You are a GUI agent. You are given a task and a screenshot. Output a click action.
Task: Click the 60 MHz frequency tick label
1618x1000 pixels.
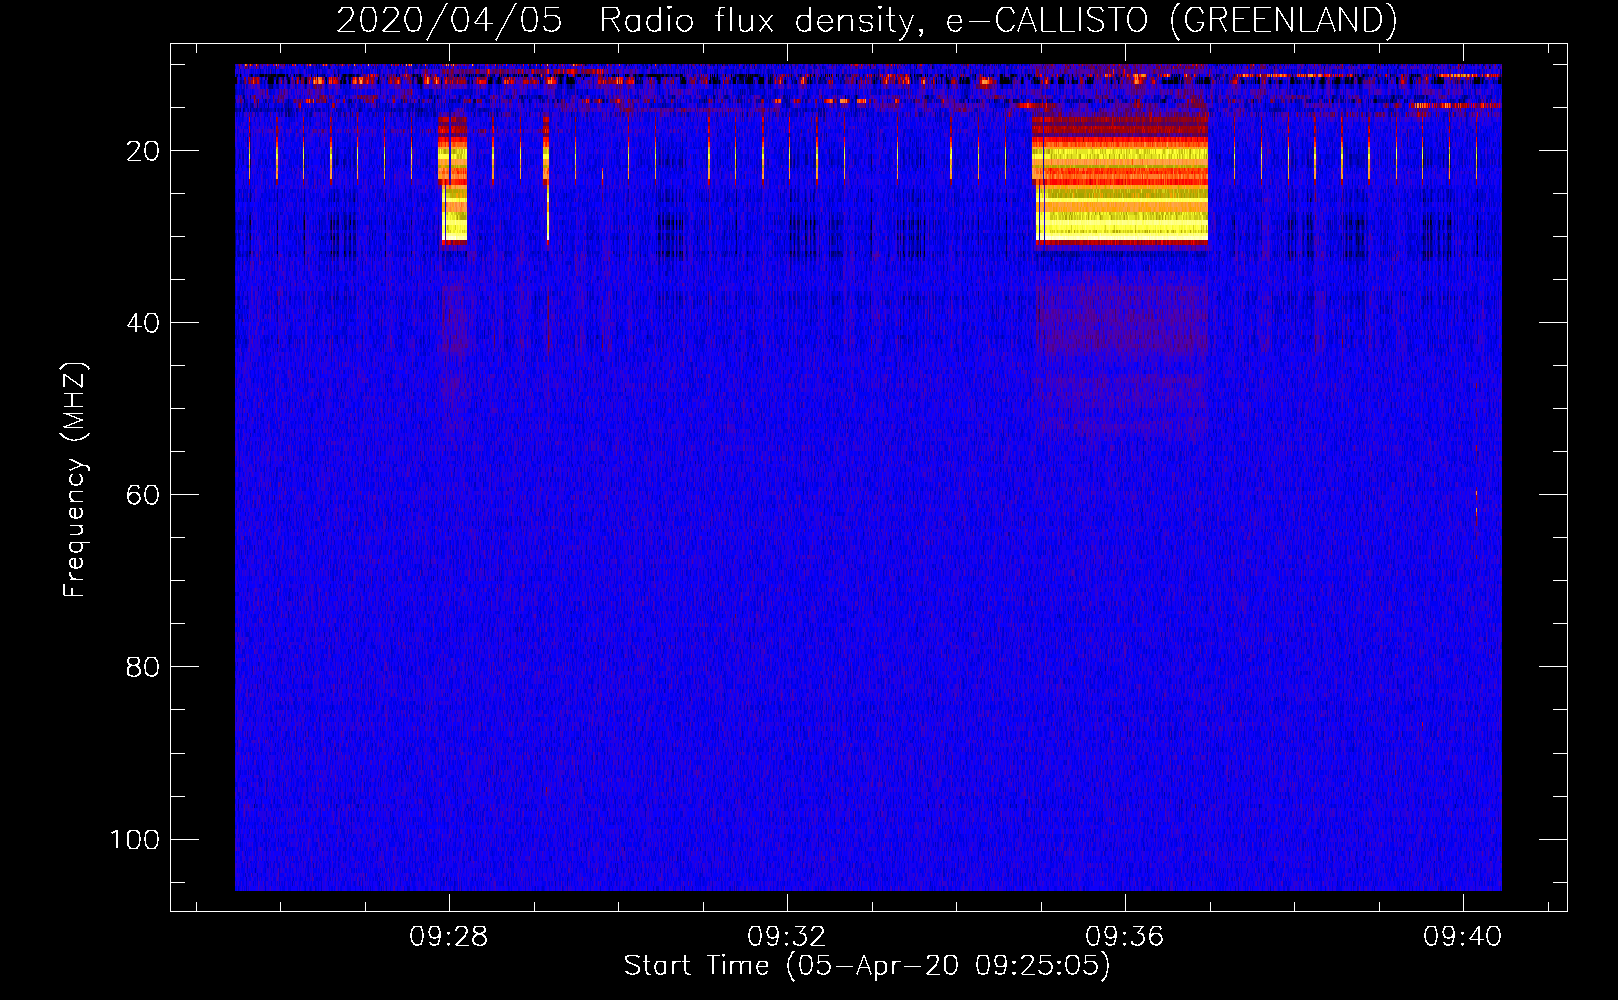point(143,495)
